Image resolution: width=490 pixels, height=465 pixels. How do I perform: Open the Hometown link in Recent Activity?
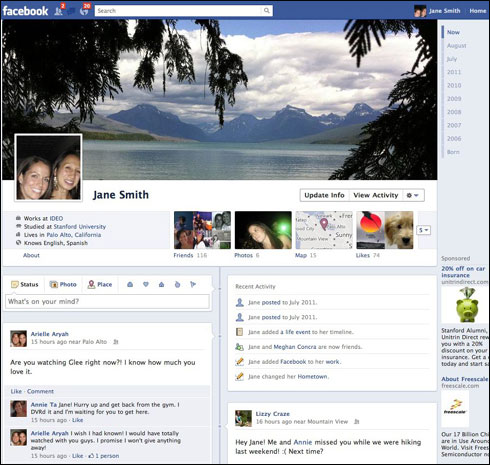312,377
